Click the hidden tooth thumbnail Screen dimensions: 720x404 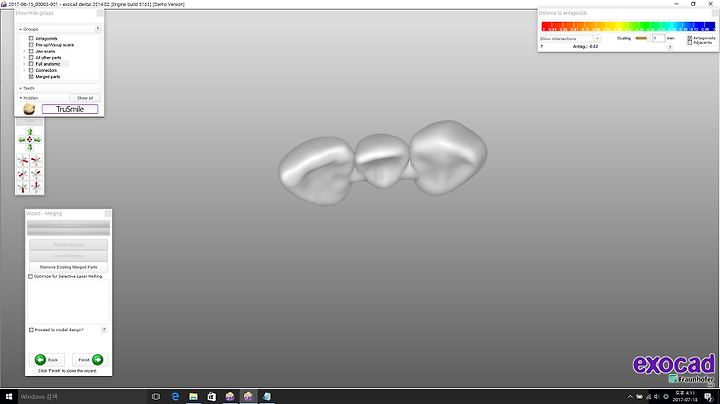click(29, 109)
